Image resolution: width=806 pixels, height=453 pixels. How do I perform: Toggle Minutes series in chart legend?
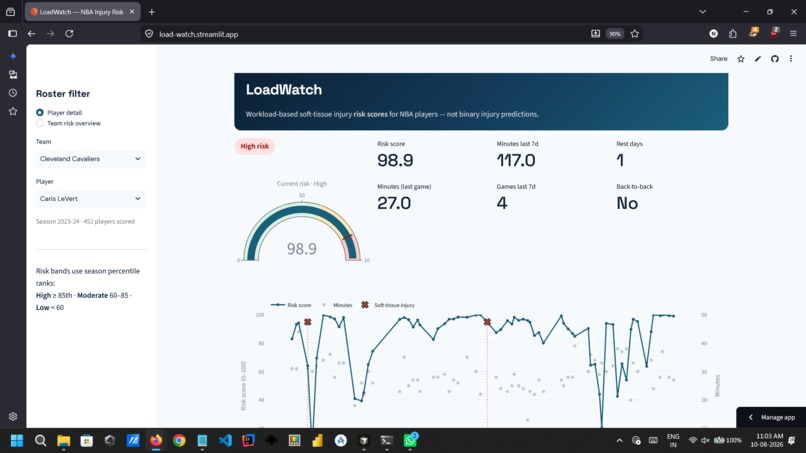click(338, 305)
